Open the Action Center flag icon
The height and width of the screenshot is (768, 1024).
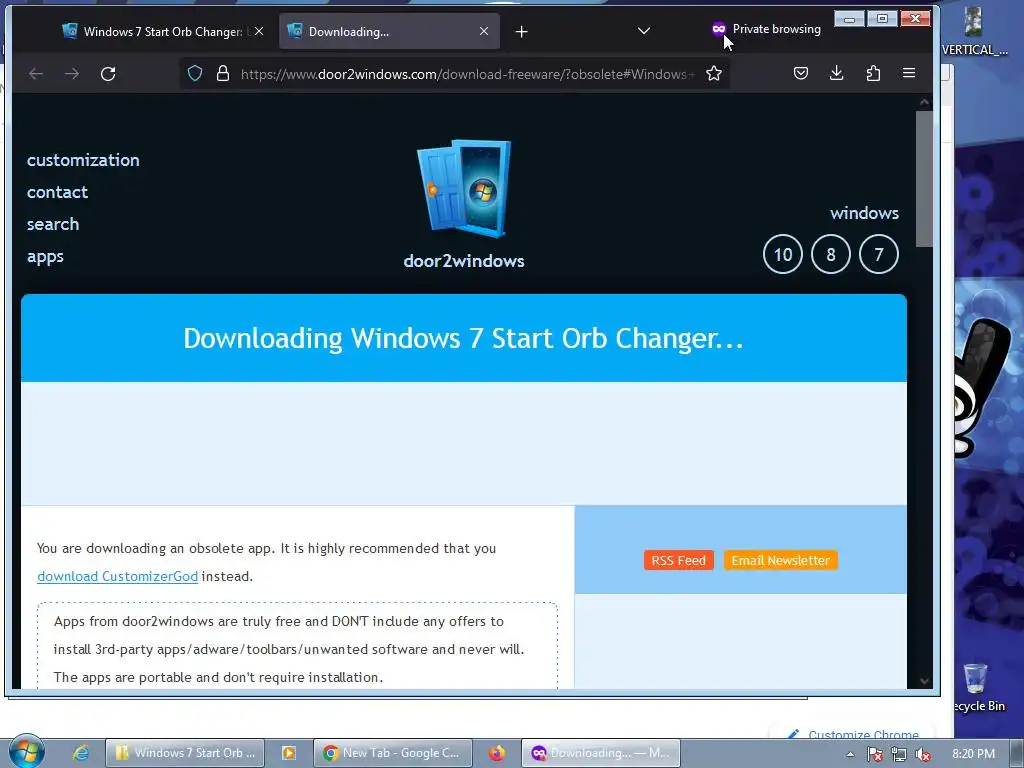[875, 754]
